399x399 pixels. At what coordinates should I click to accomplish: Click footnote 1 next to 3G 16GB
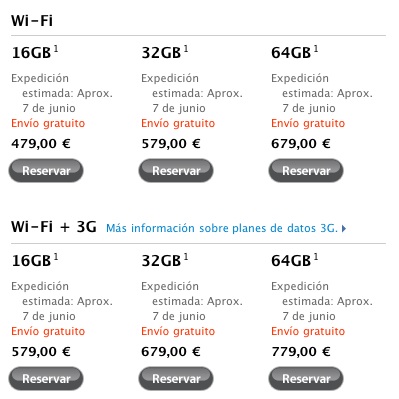tap(56, 257)
